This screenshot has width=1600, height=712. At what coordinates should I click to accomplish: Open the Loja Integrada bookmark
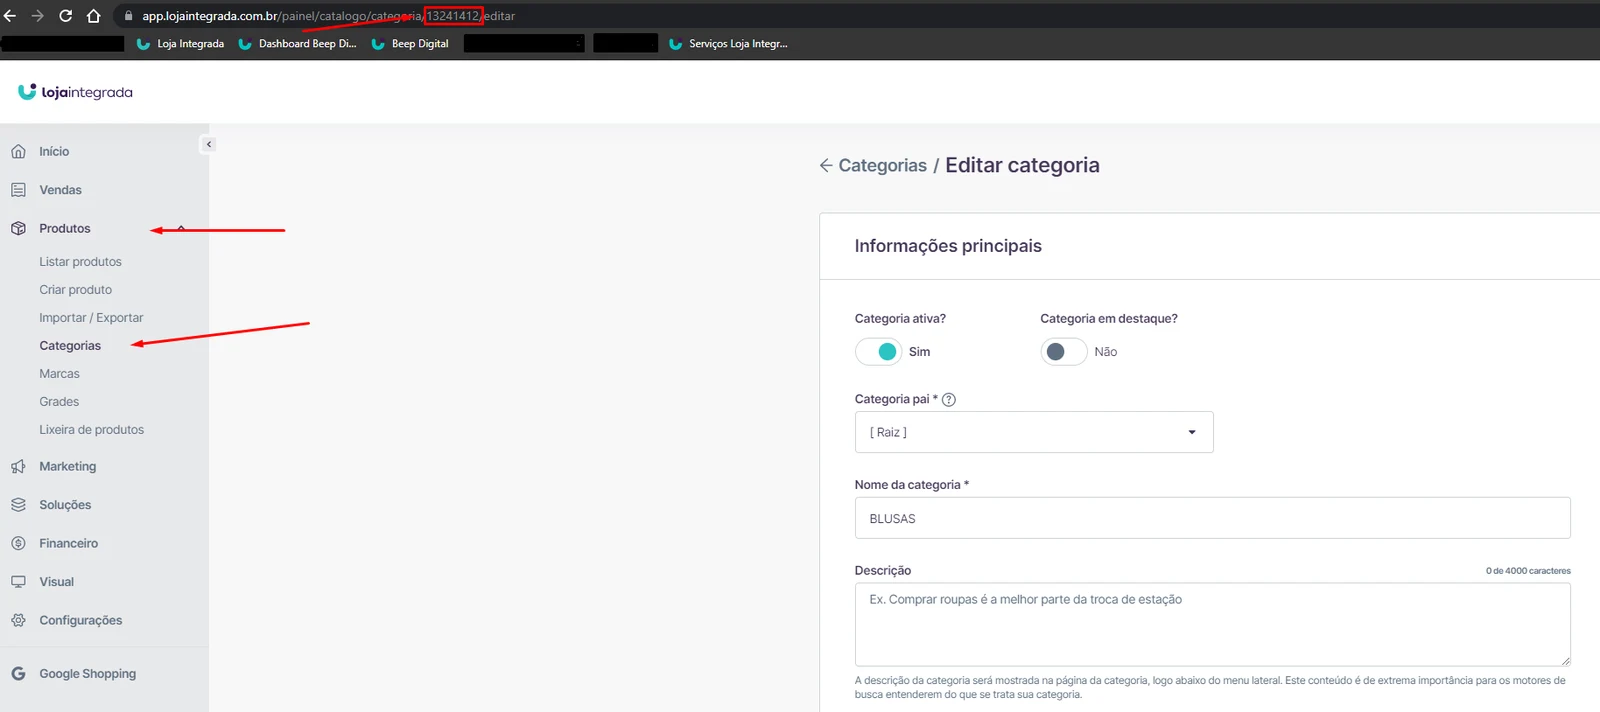pos(180,44)
